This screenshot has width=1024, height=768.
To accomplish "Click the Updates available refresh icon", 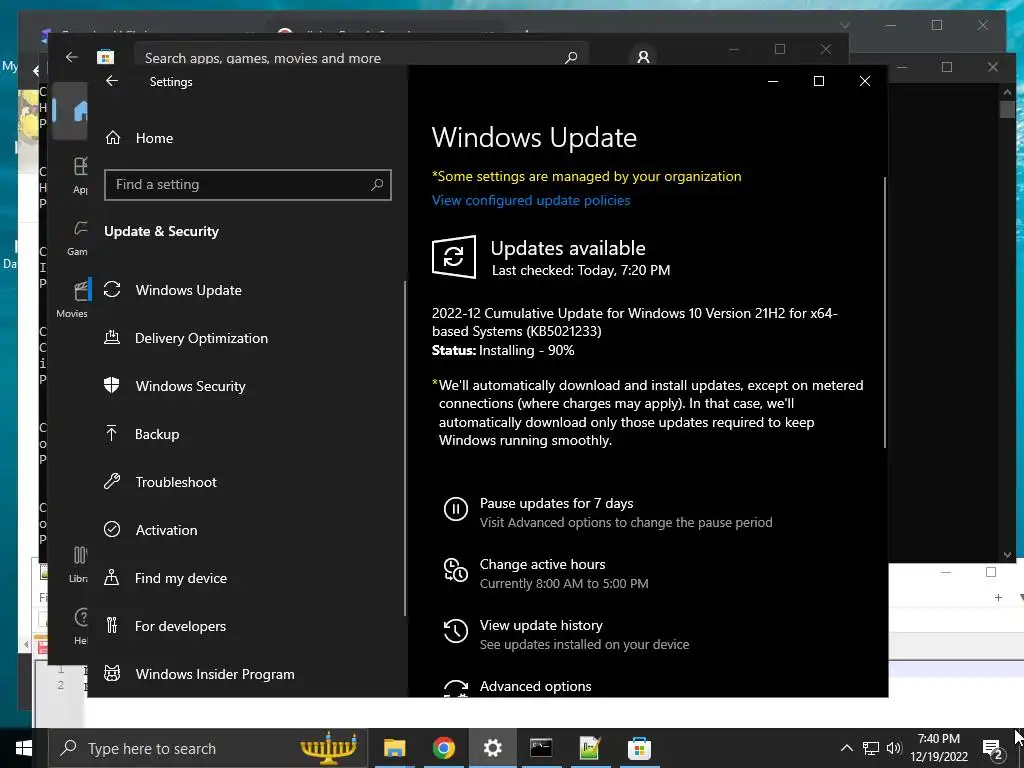I will [x=454, y=257].
